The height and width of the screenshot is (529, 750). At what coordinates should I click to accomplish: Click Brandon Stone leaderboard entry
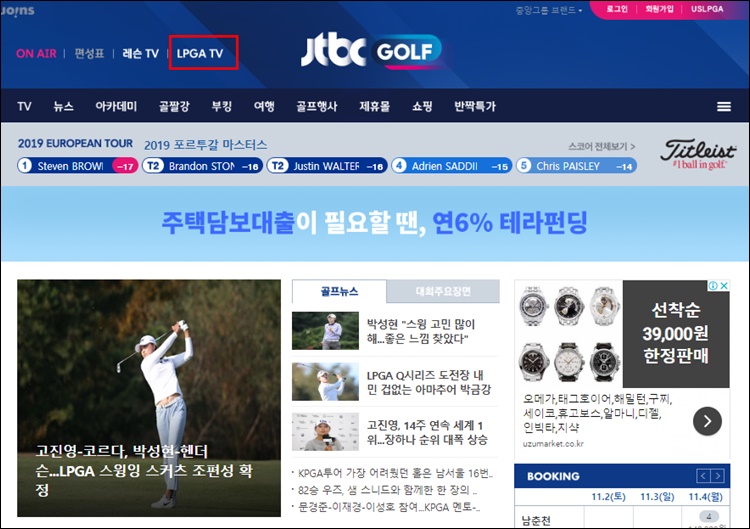point(202,166)
